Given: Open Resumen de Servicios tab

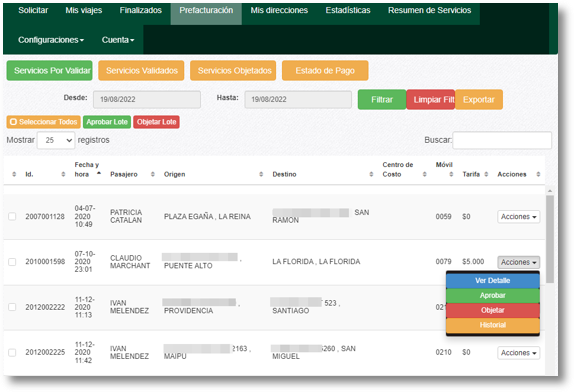Looking at the screenshot, I should (x=429, y=10).
